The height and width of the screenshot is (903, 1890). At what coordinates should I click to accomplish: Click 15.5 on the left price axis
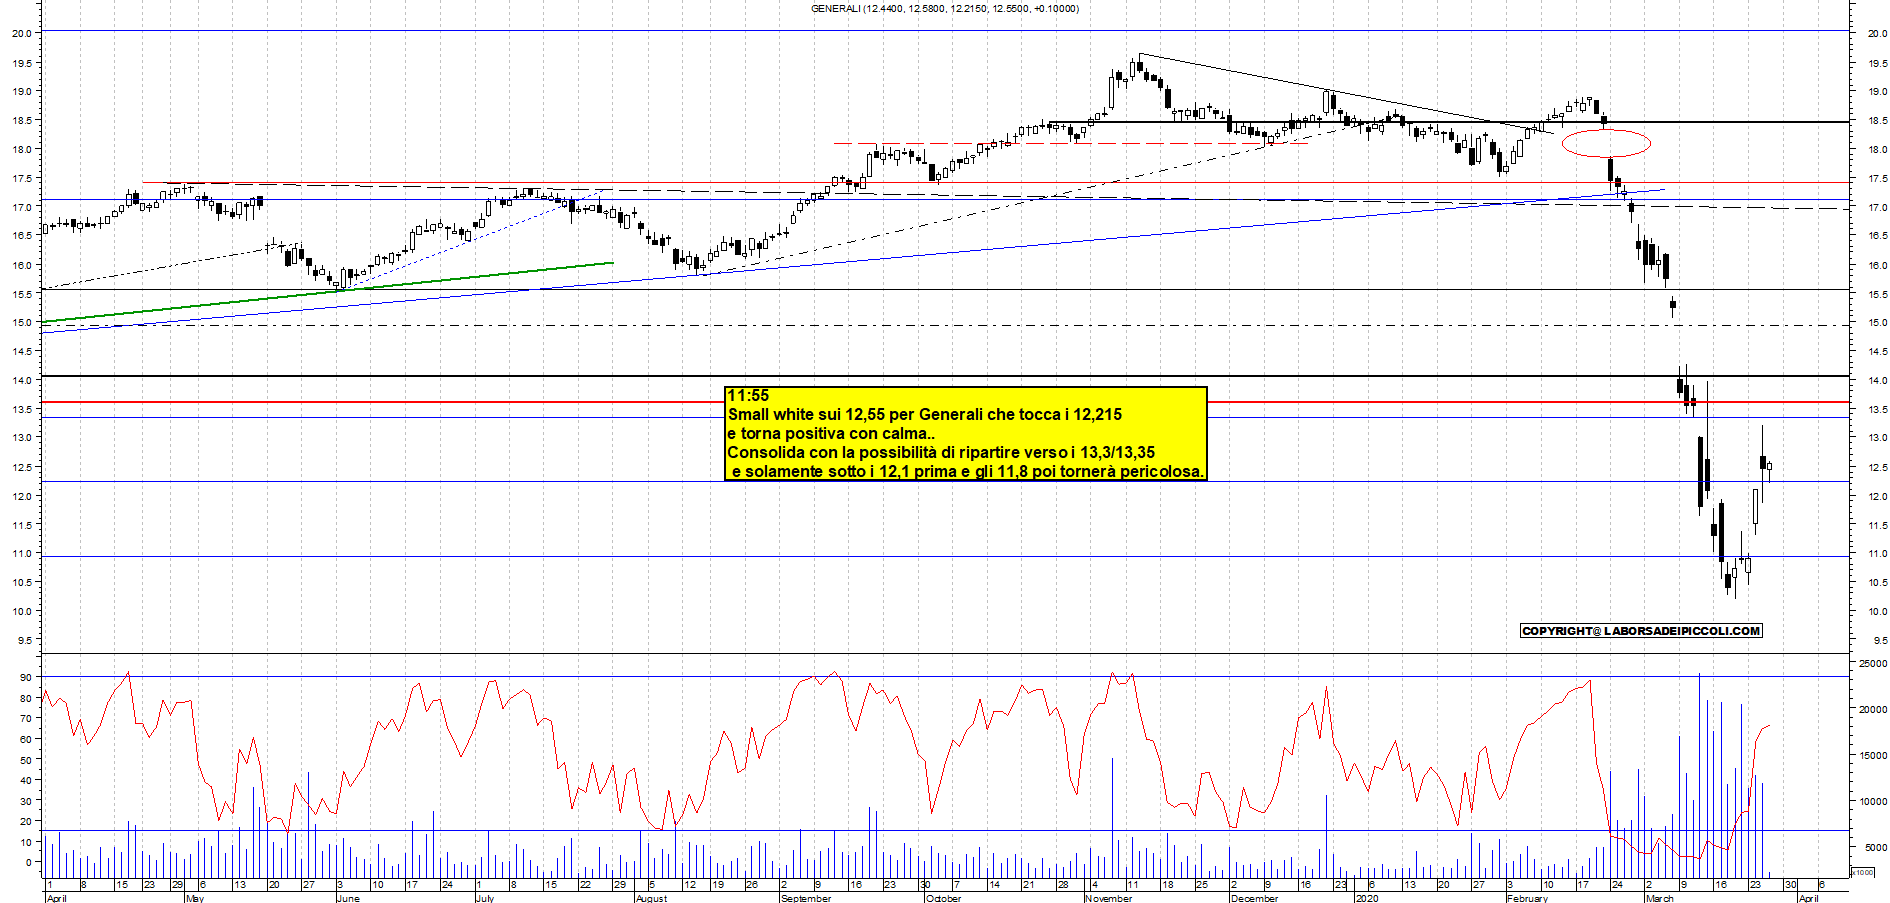pyautogui.click(x=21, y=294)
